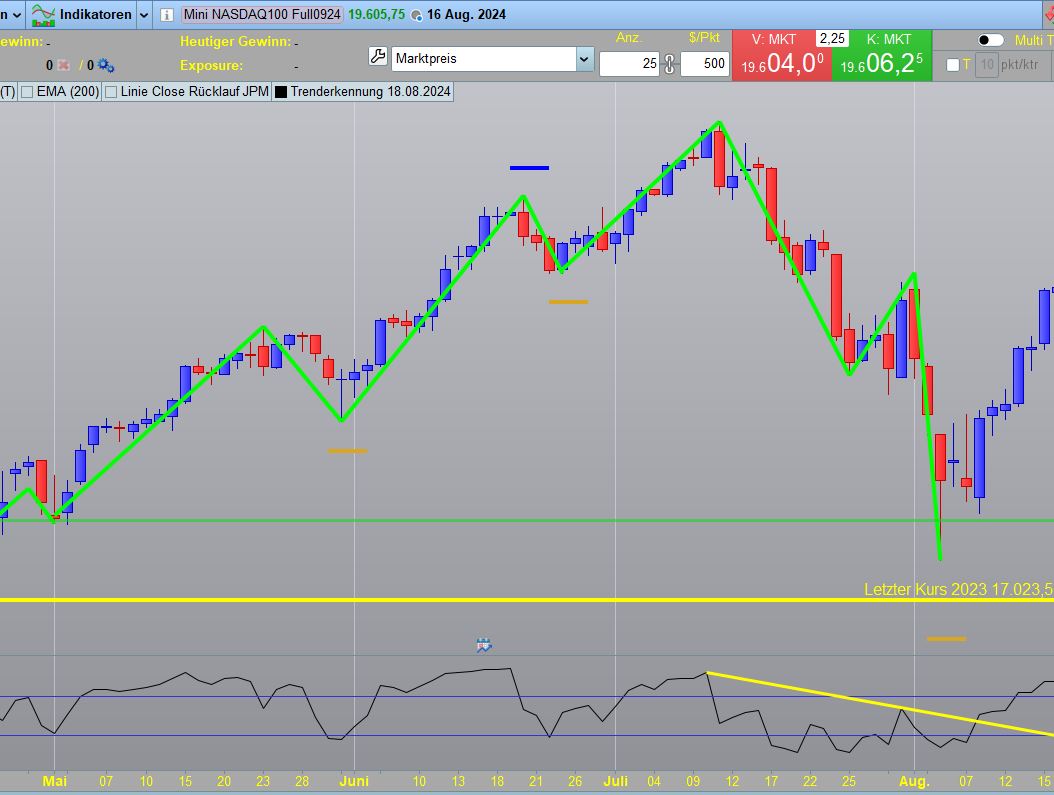Image resolution: width=1054 pixels, height=795 pixels.
Task: Expand the dropdown arrow right of Indikatoren
Action: [x=144, y=15]
